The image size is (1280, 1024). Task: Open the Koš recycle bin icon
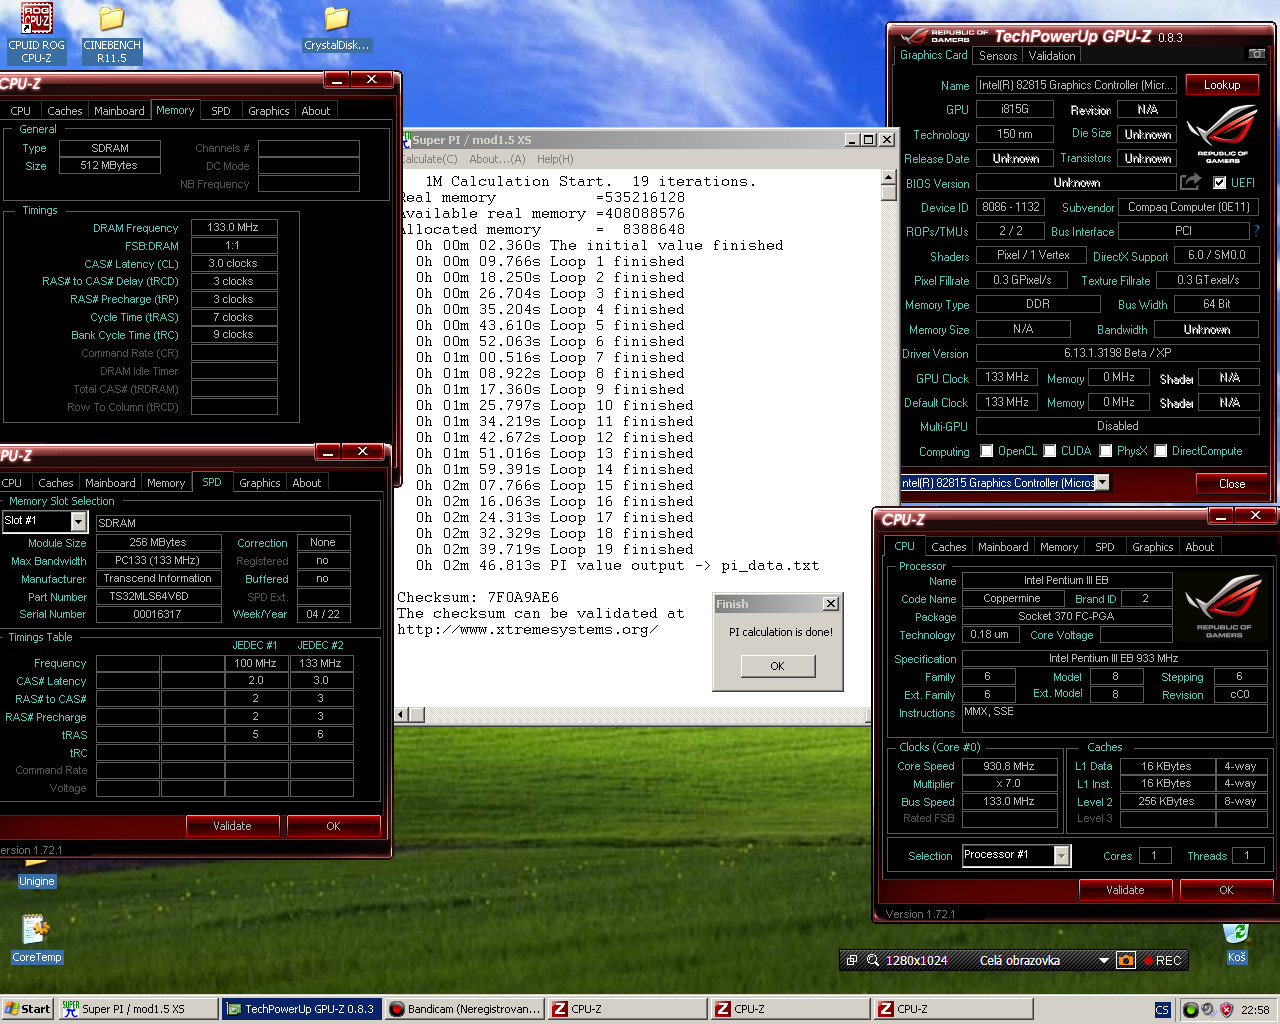click(x=1237, y=945)
